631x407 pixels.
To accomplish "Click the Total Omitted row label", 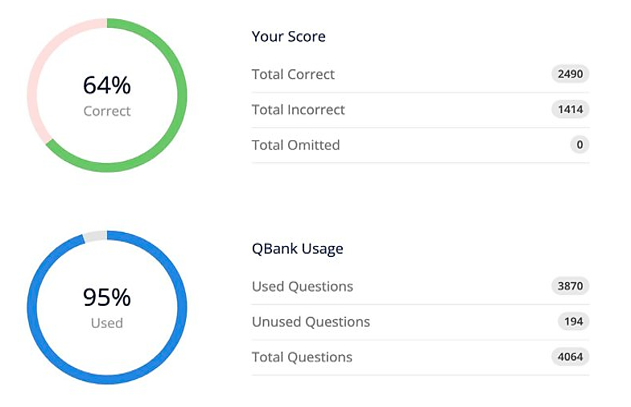I will point(296,145).
